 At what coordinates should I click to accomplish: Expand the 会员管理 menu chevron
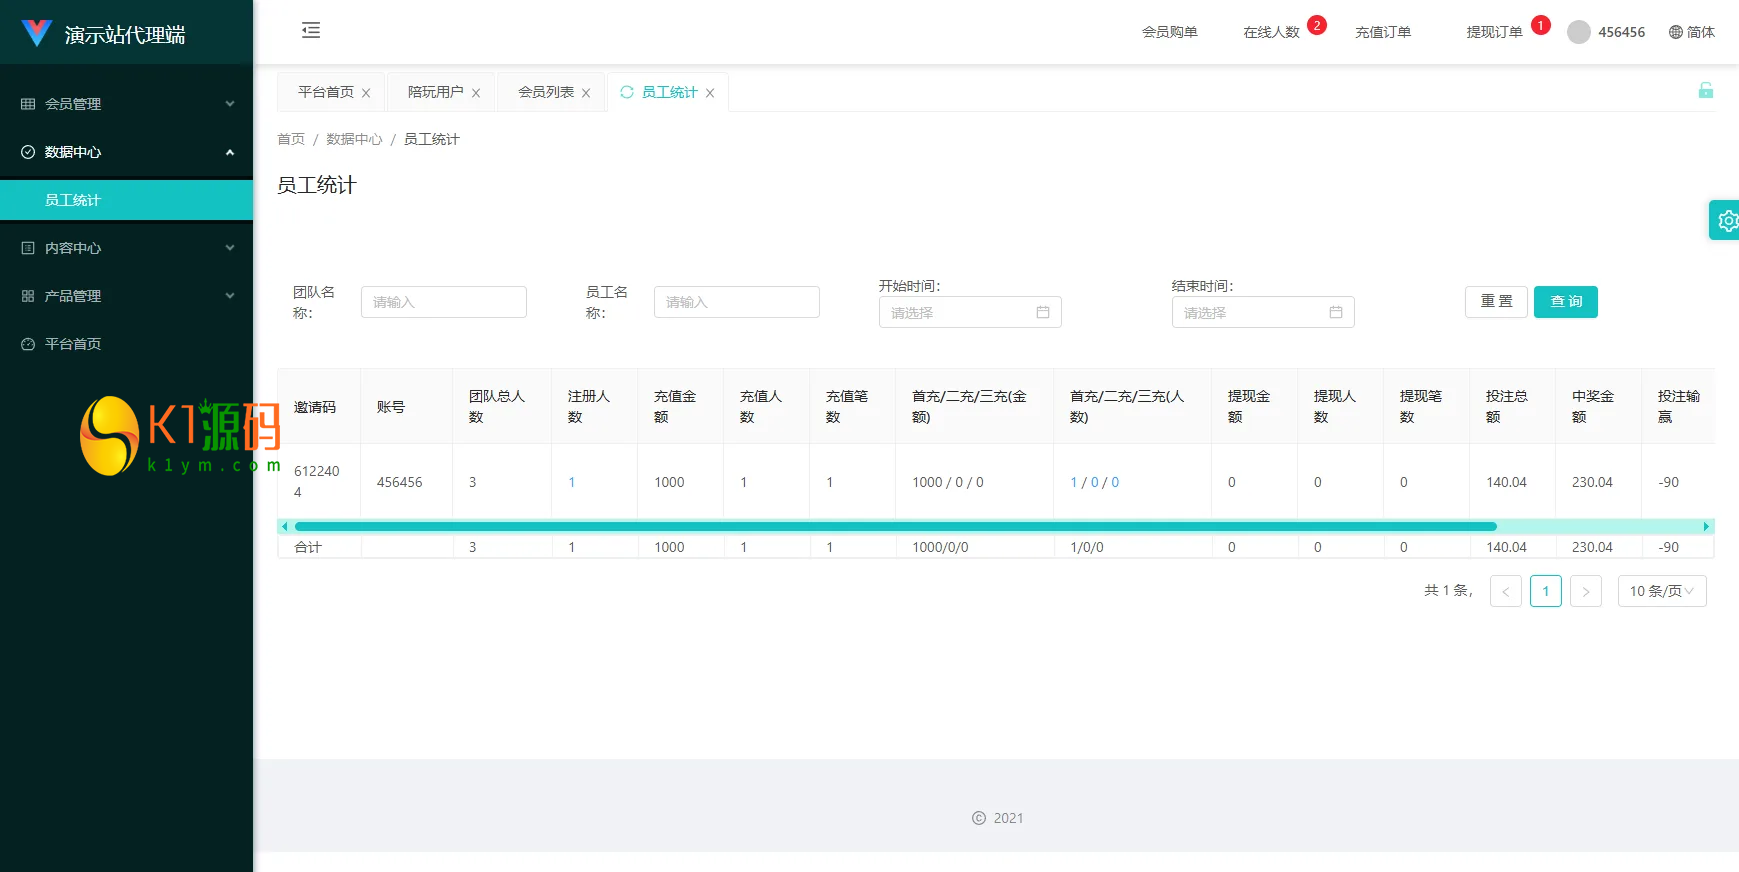click(x=230, y=104)
